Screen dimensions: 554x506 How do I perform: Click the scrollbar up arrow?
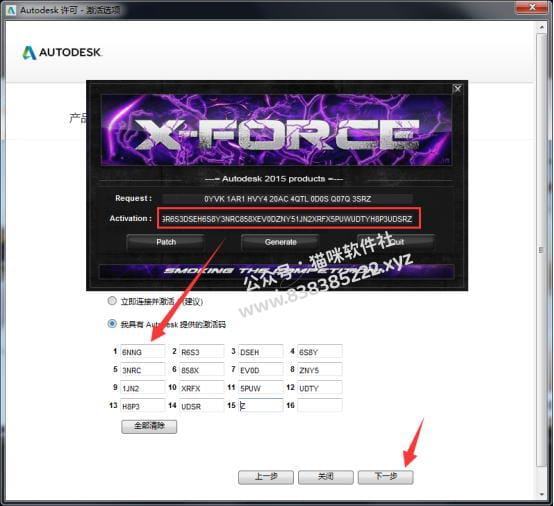click(x=541, y=27)
